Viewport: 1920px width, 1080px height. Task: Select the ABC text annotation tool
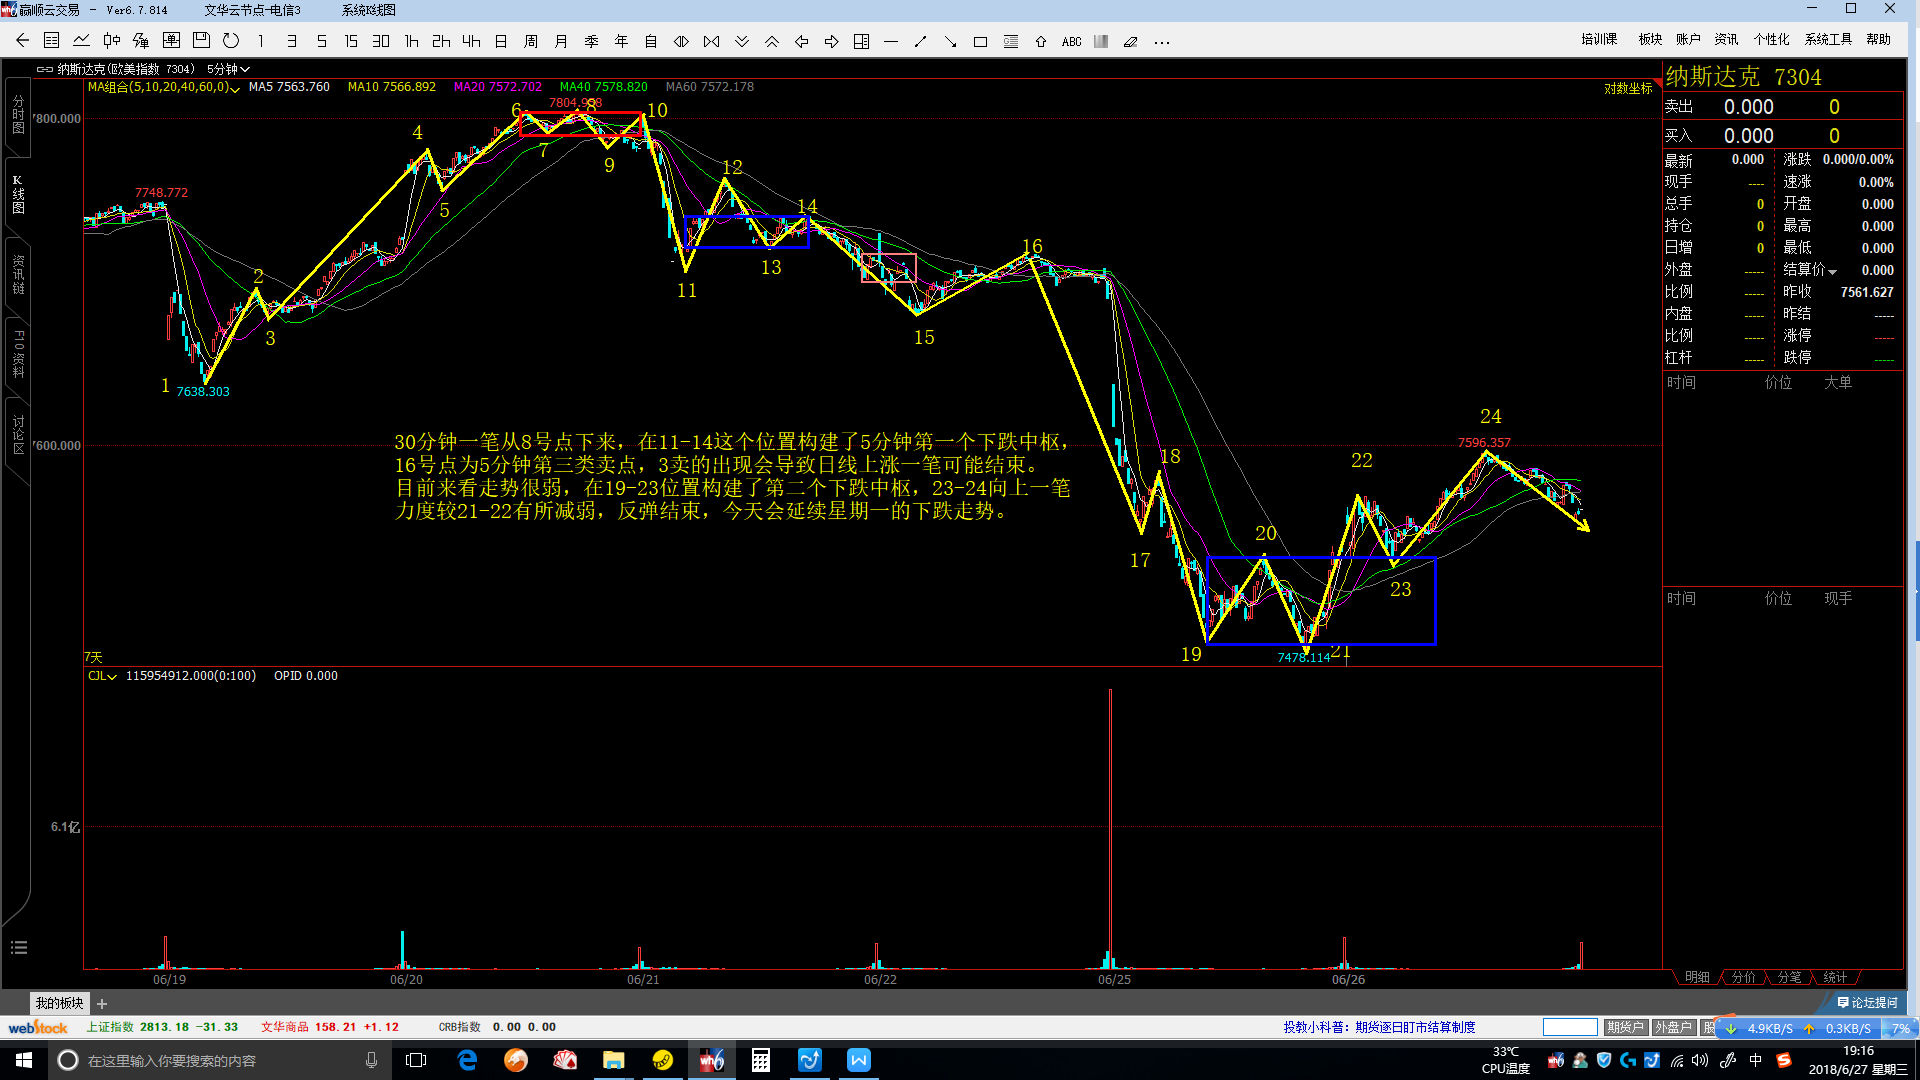coord(1071,42)
